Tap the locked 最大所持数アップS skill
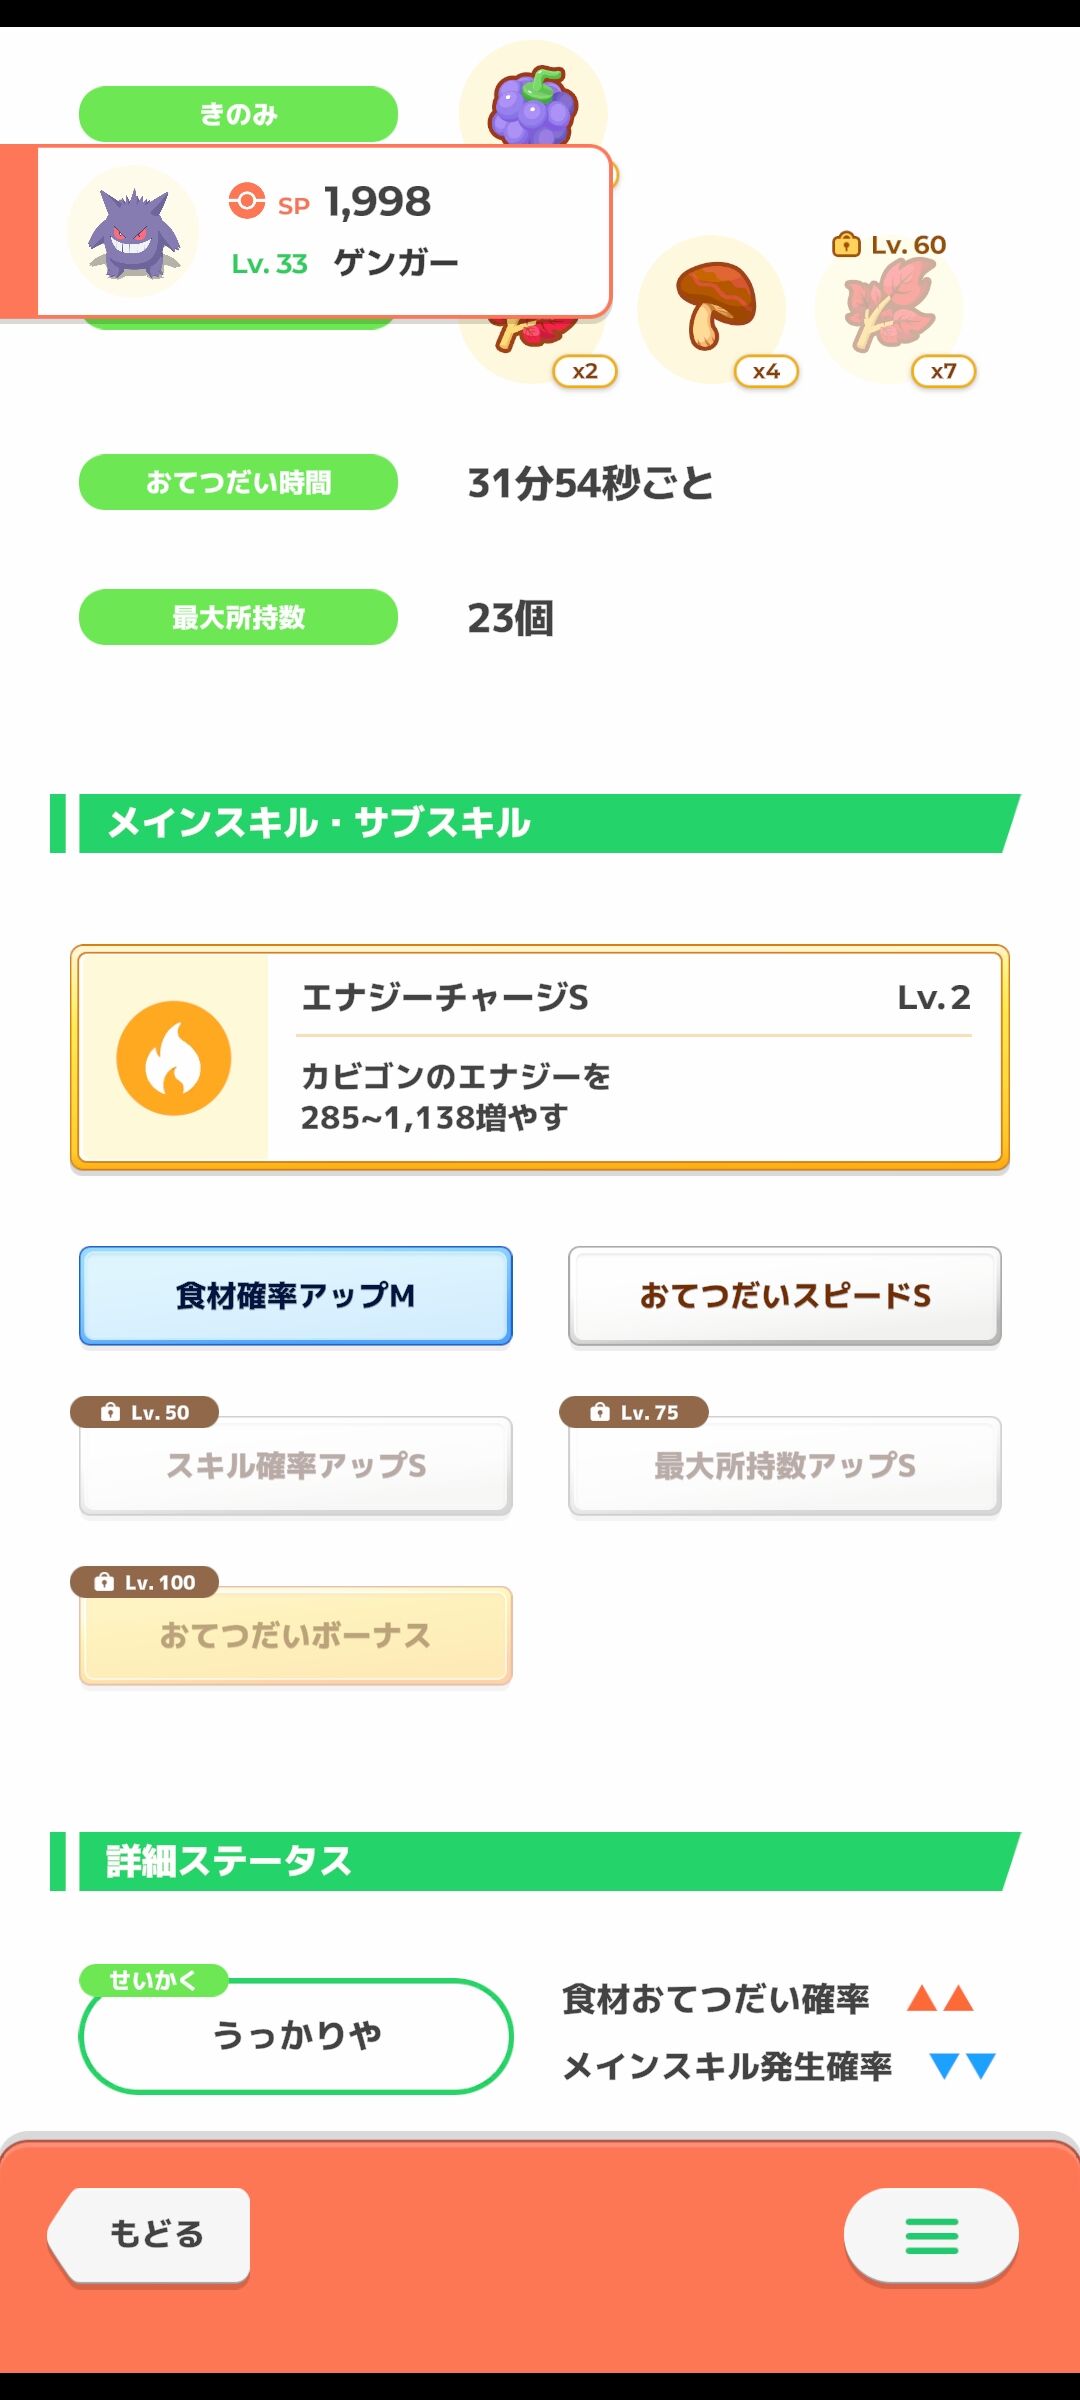Image resolution: width=1080 pixels, height=2400 pixels. pos(785,1465)
